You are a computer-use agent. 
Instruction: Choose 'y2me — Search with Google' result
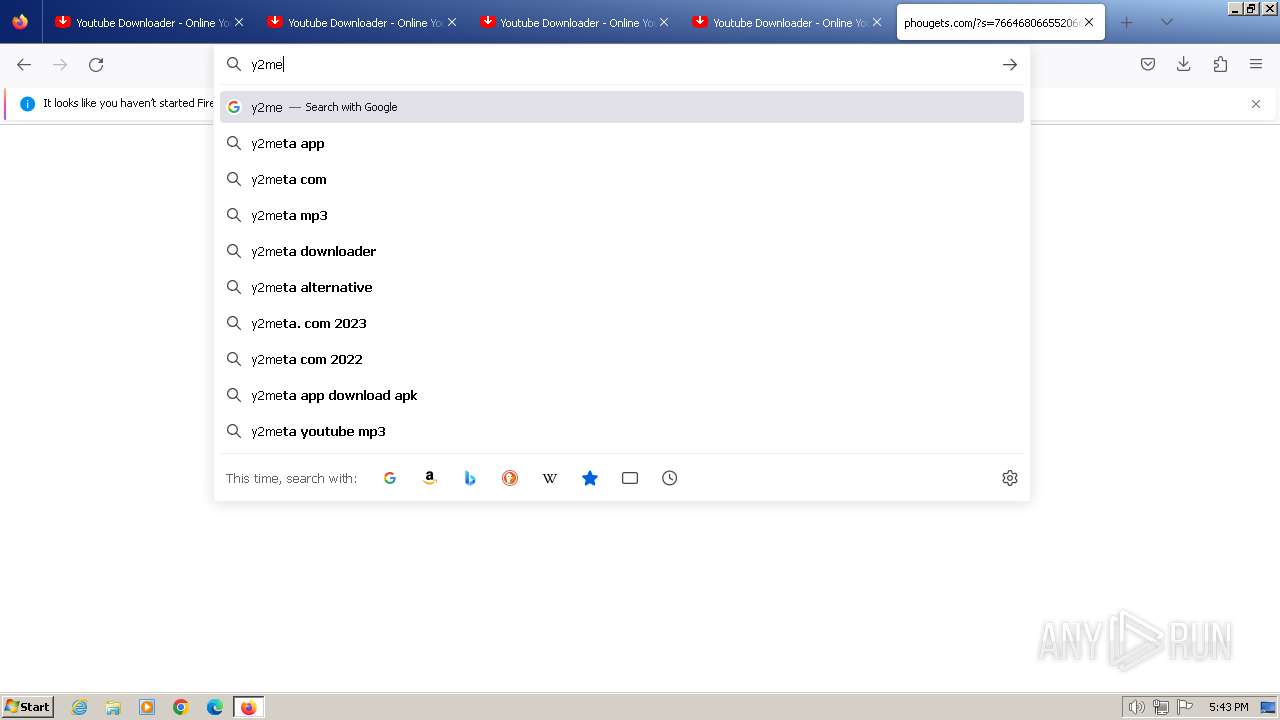[x=622, y=107]
